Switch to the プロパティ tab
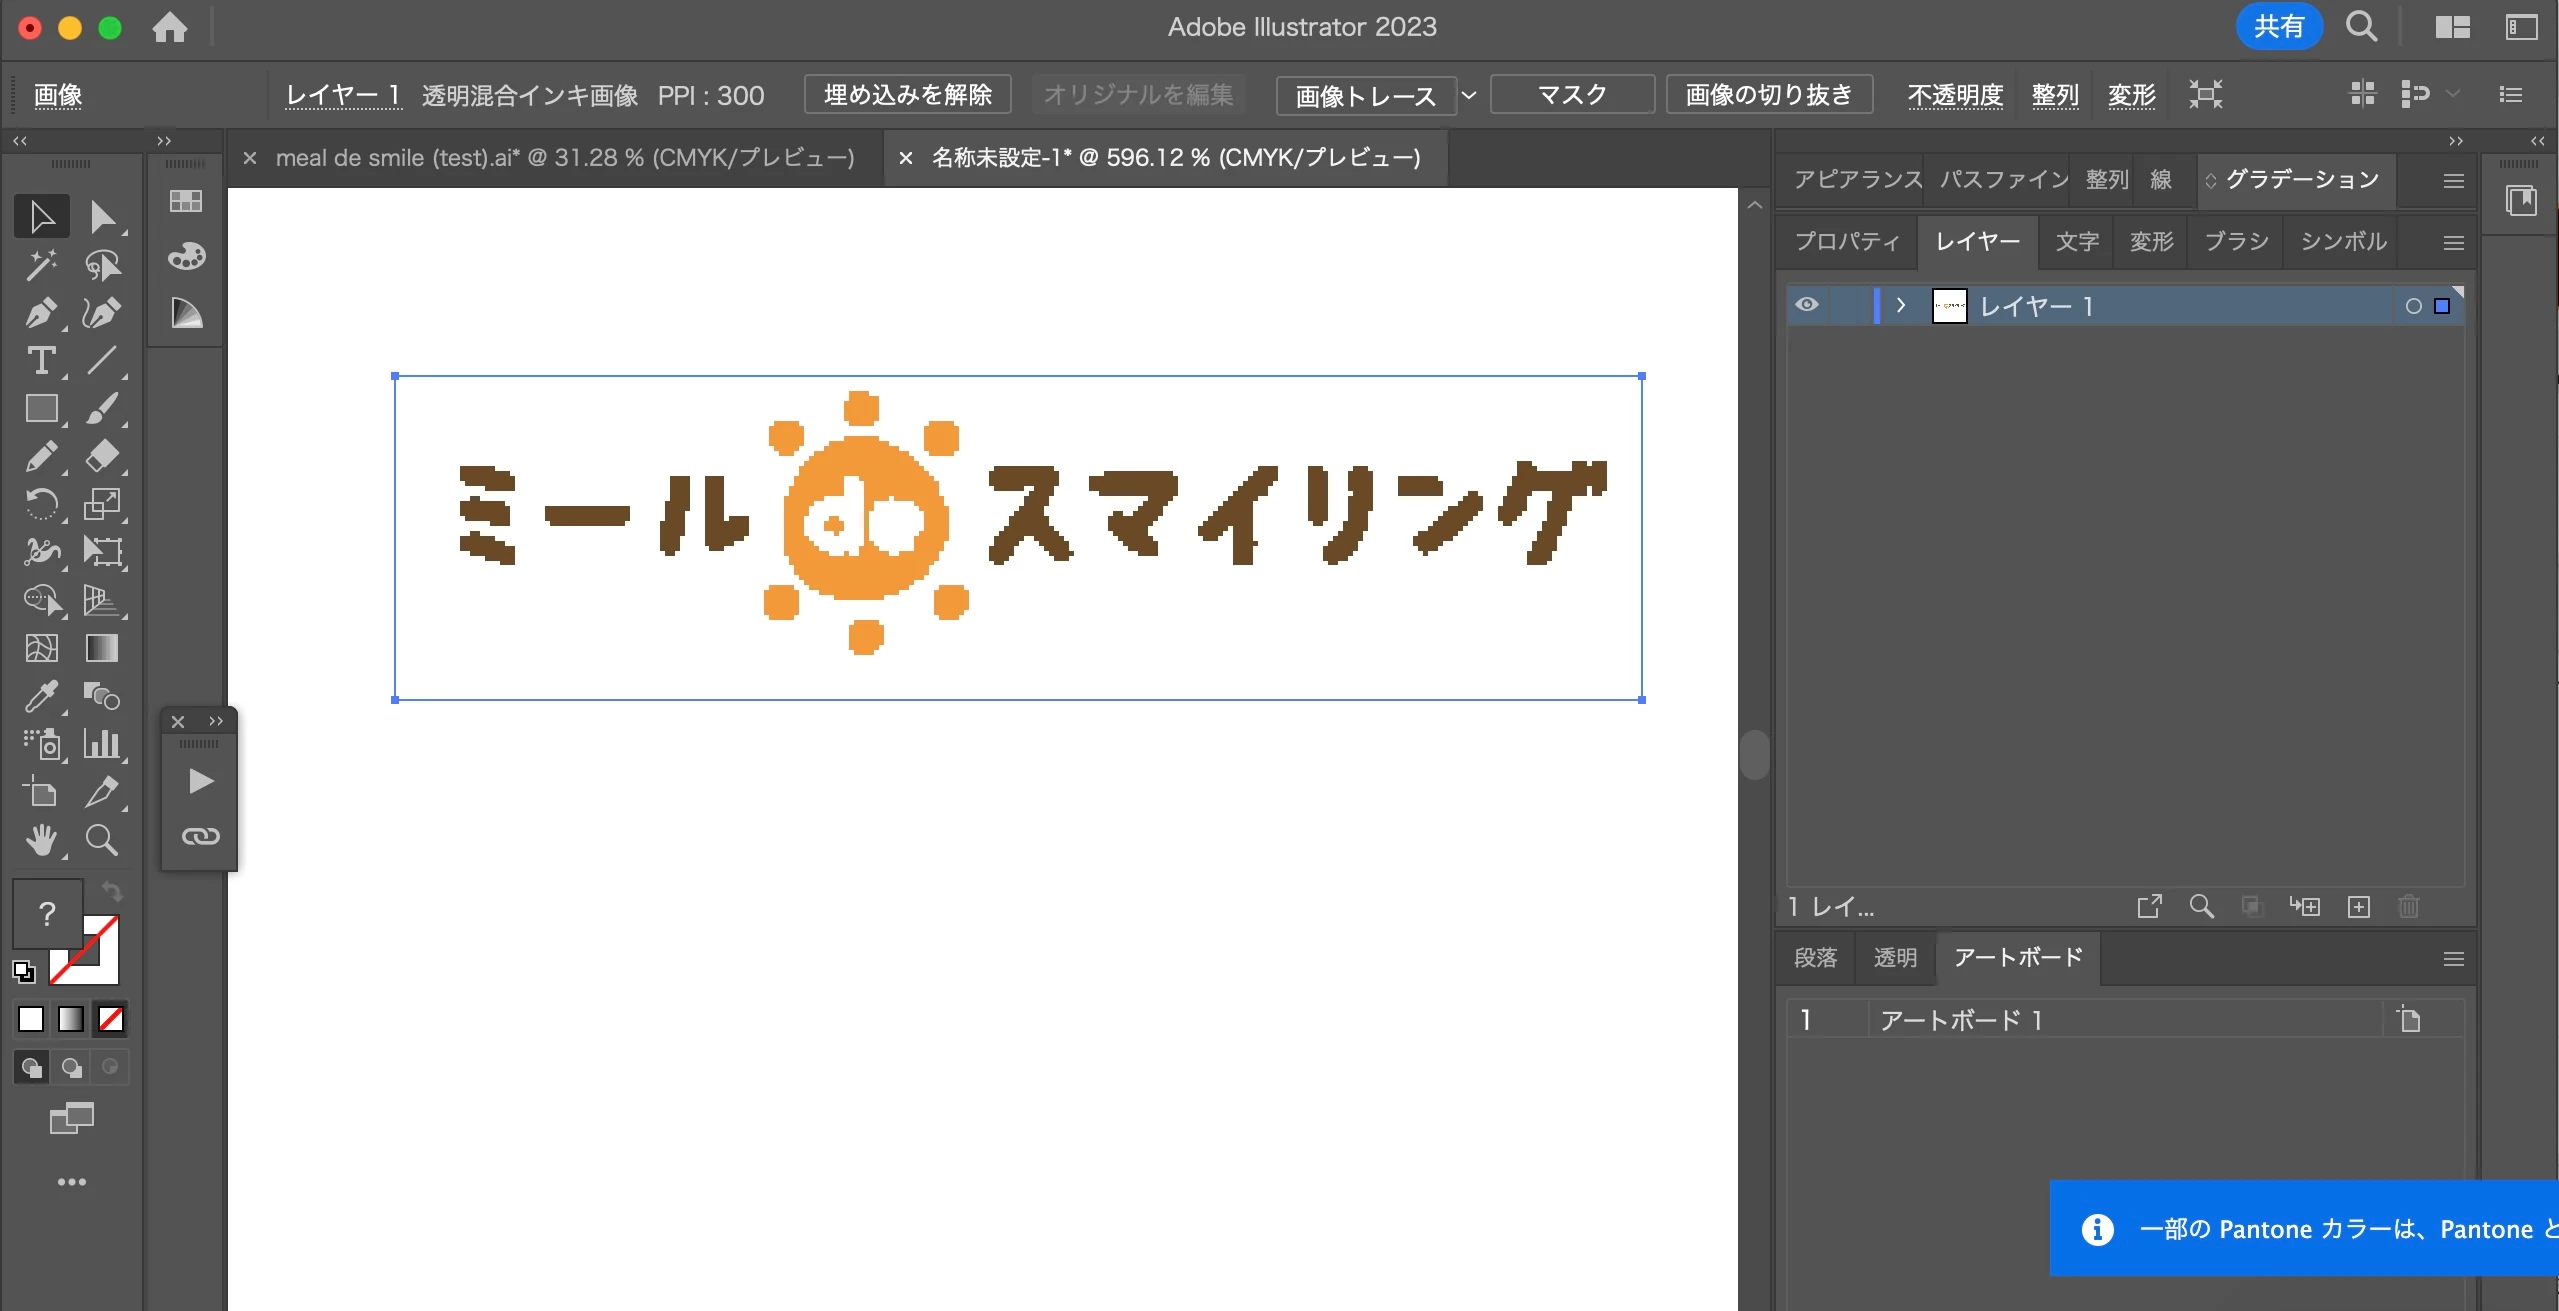This screenshot has width=2559, height=1311. coord(1846,242)
